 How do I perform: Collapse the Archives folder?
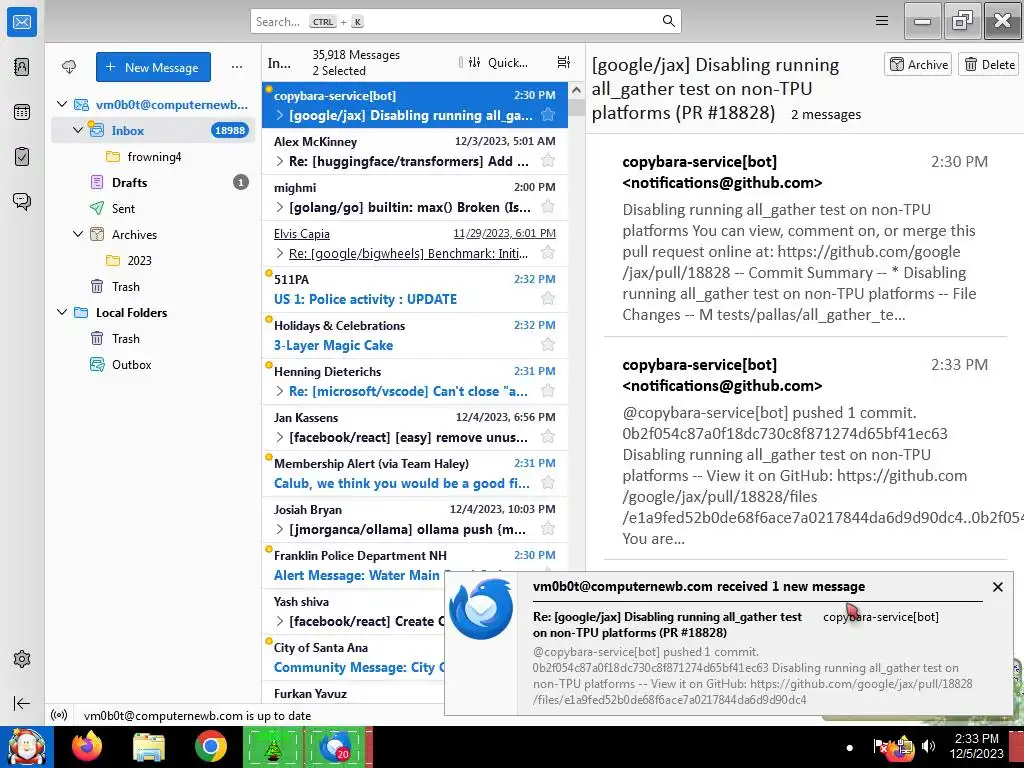click(78, 234)
